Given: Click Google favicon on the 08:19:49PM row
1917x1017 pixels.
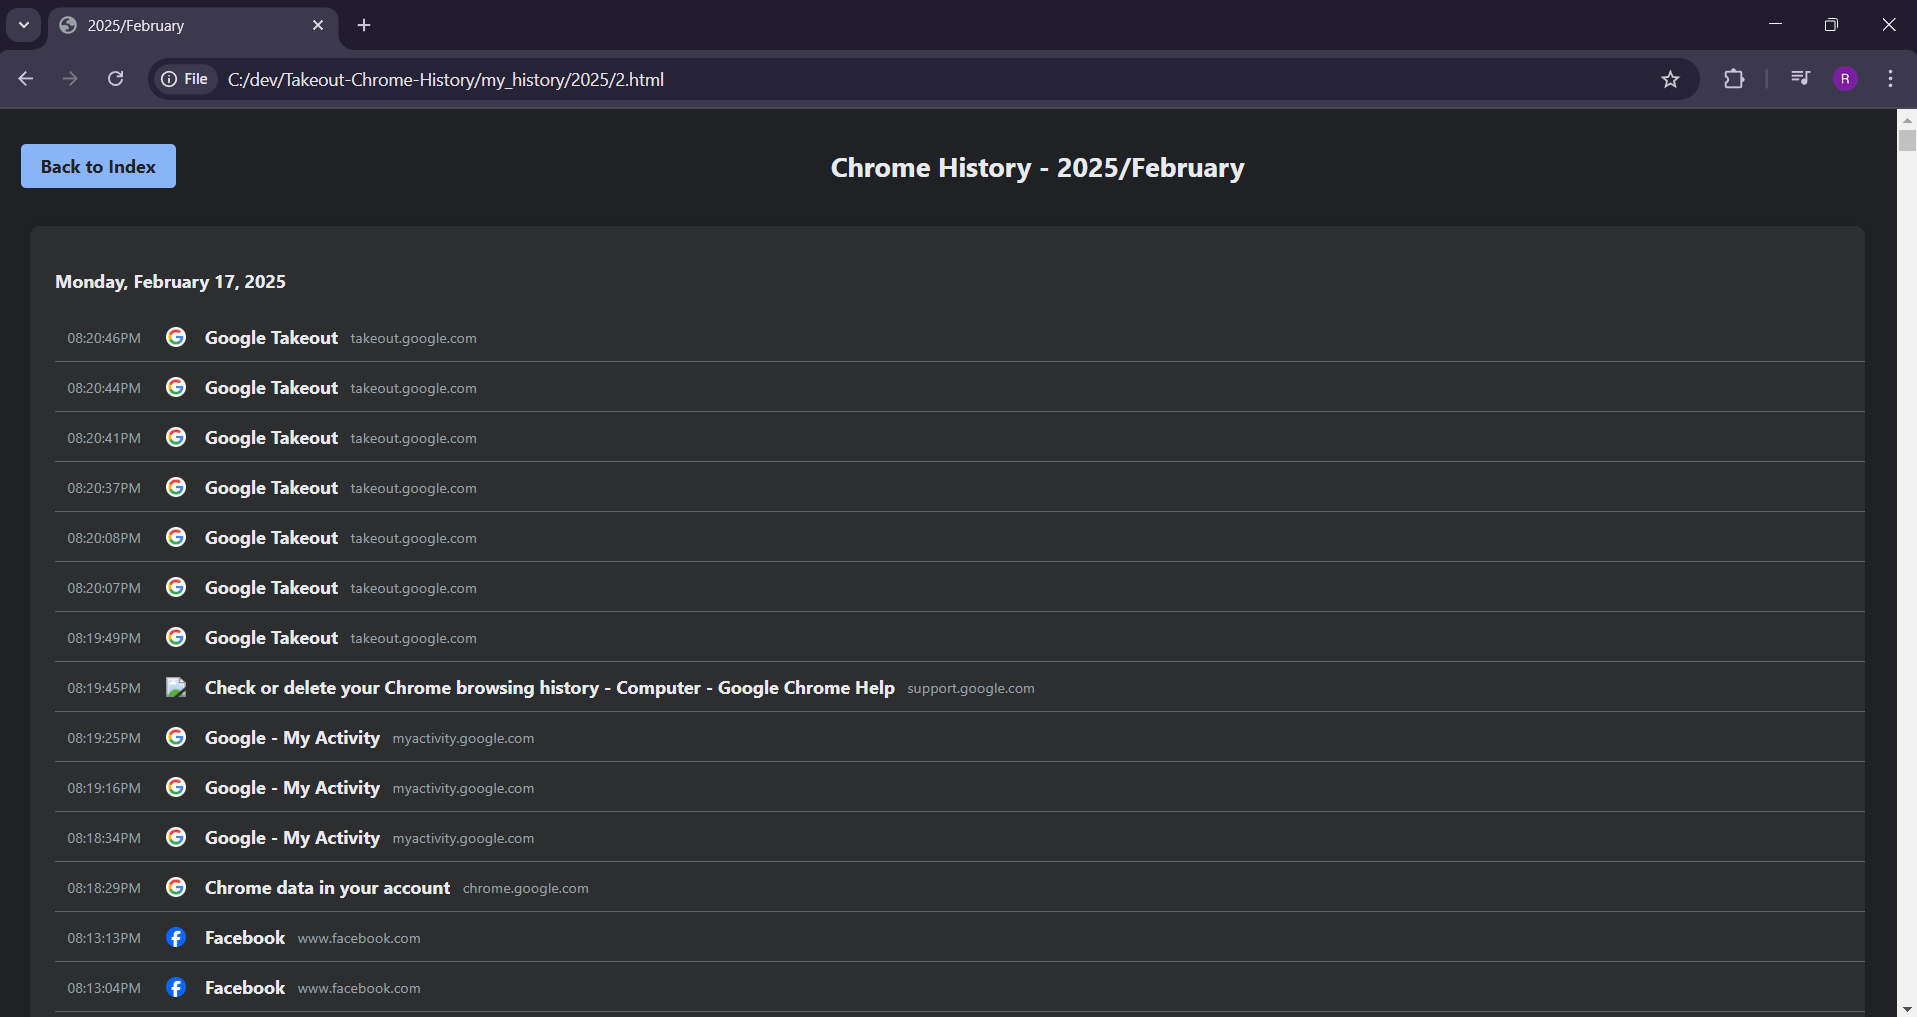Looking at the screenshot, I should click(x=176, y=637).
